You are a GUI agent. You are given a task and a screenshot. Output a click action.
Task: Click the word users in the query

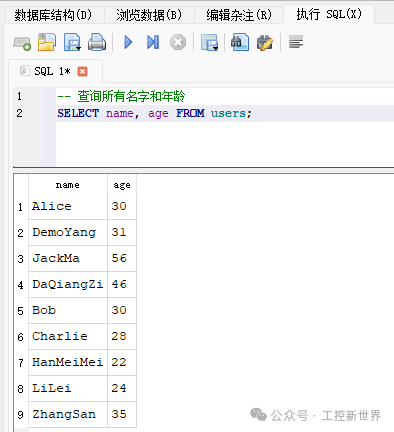point(228,113)
